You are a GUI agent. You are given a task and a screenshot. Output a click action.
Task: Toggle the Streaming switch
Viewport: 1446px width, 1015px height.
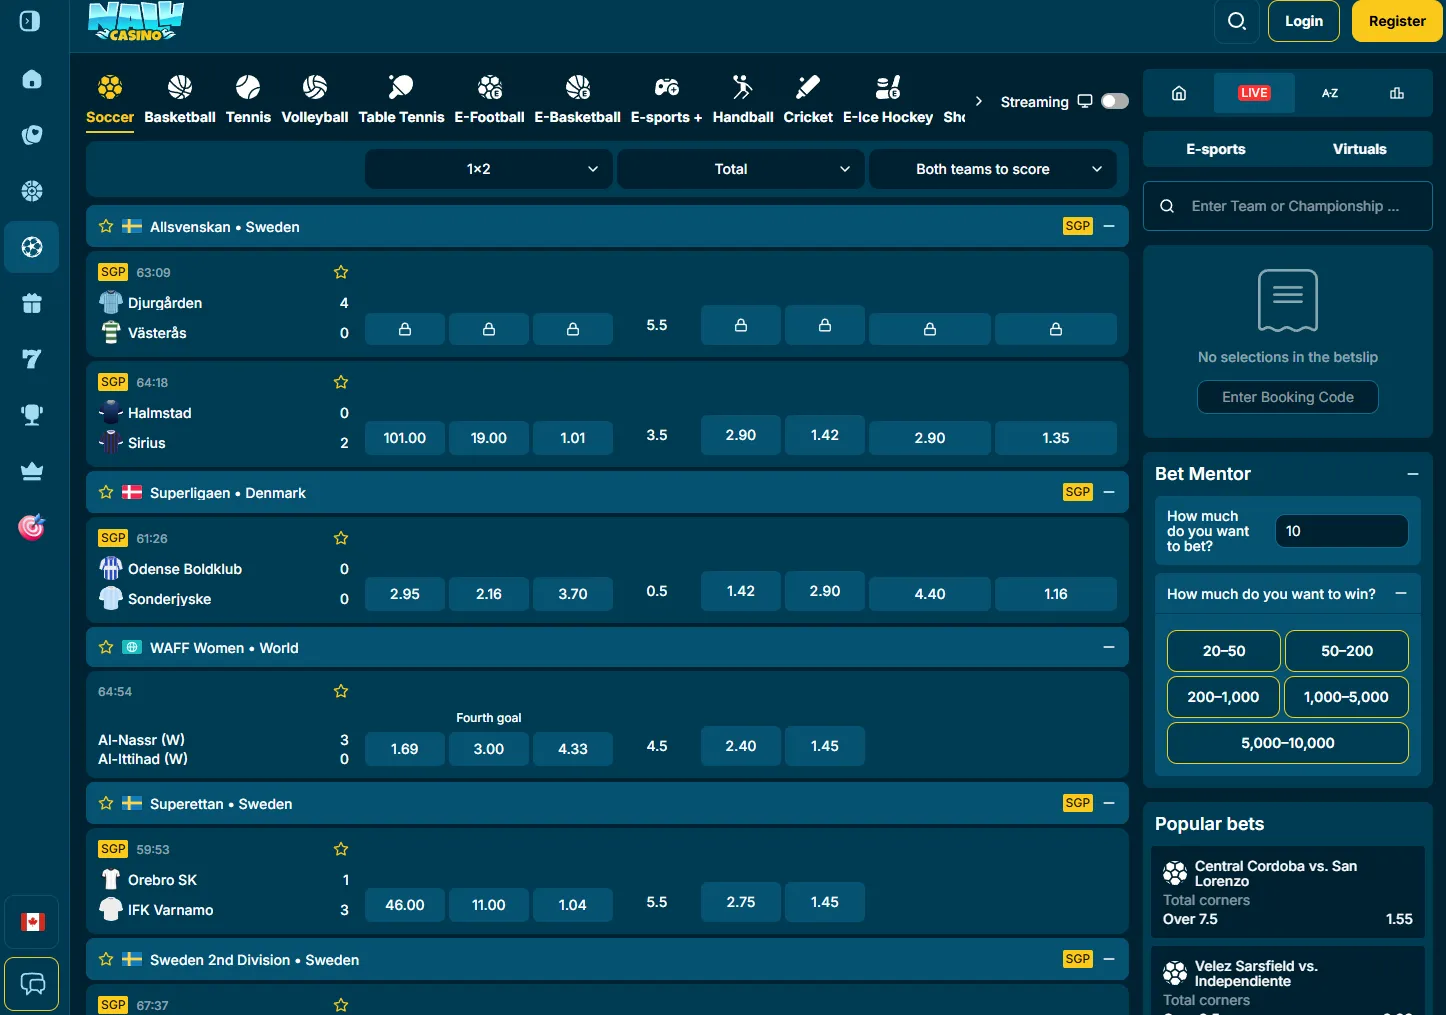pos(1115,101)
